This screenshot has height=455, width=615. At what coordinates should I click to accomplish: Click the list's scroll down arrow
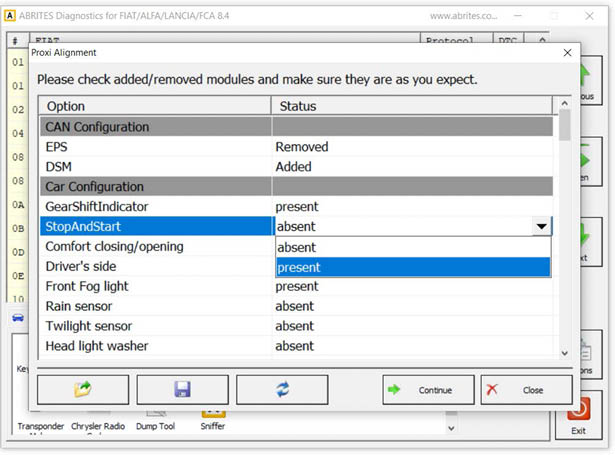[565, 352]
